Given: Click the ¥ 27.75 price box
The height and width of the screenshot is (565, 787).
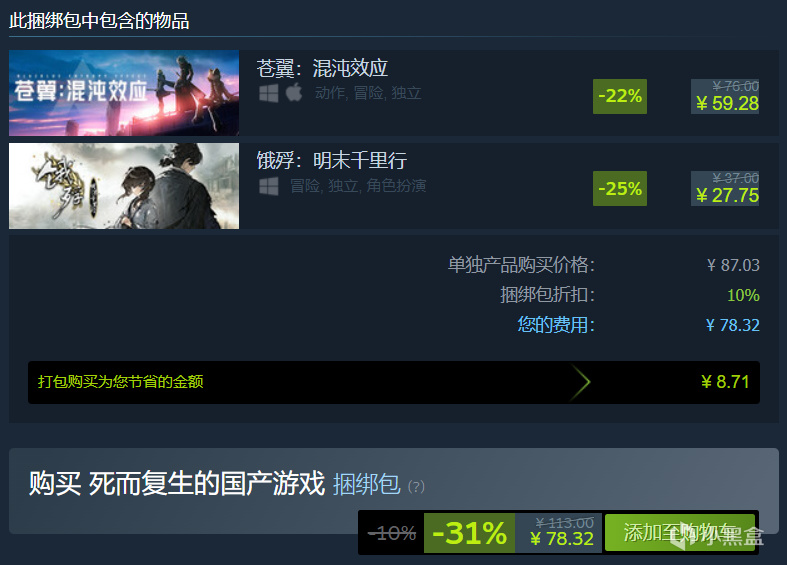Looking at the screenshot, I should point(725,189).
